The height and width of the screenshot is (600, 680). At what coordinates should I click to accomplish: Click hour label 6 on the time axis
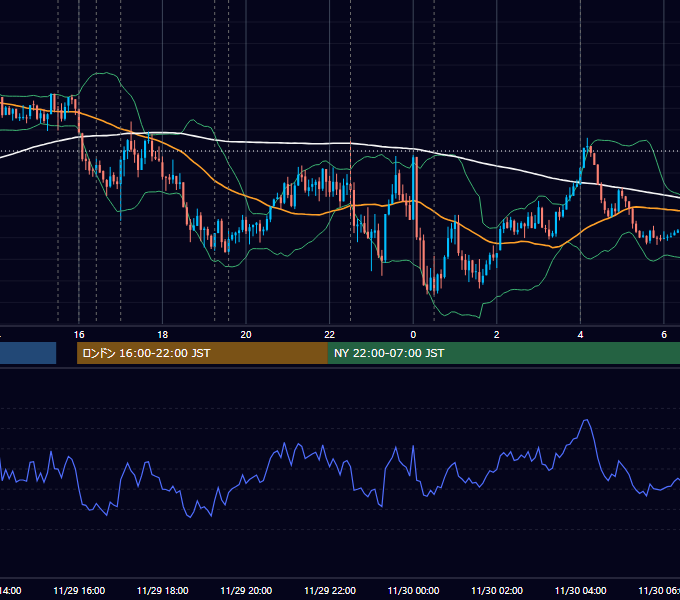click(664, 335)
